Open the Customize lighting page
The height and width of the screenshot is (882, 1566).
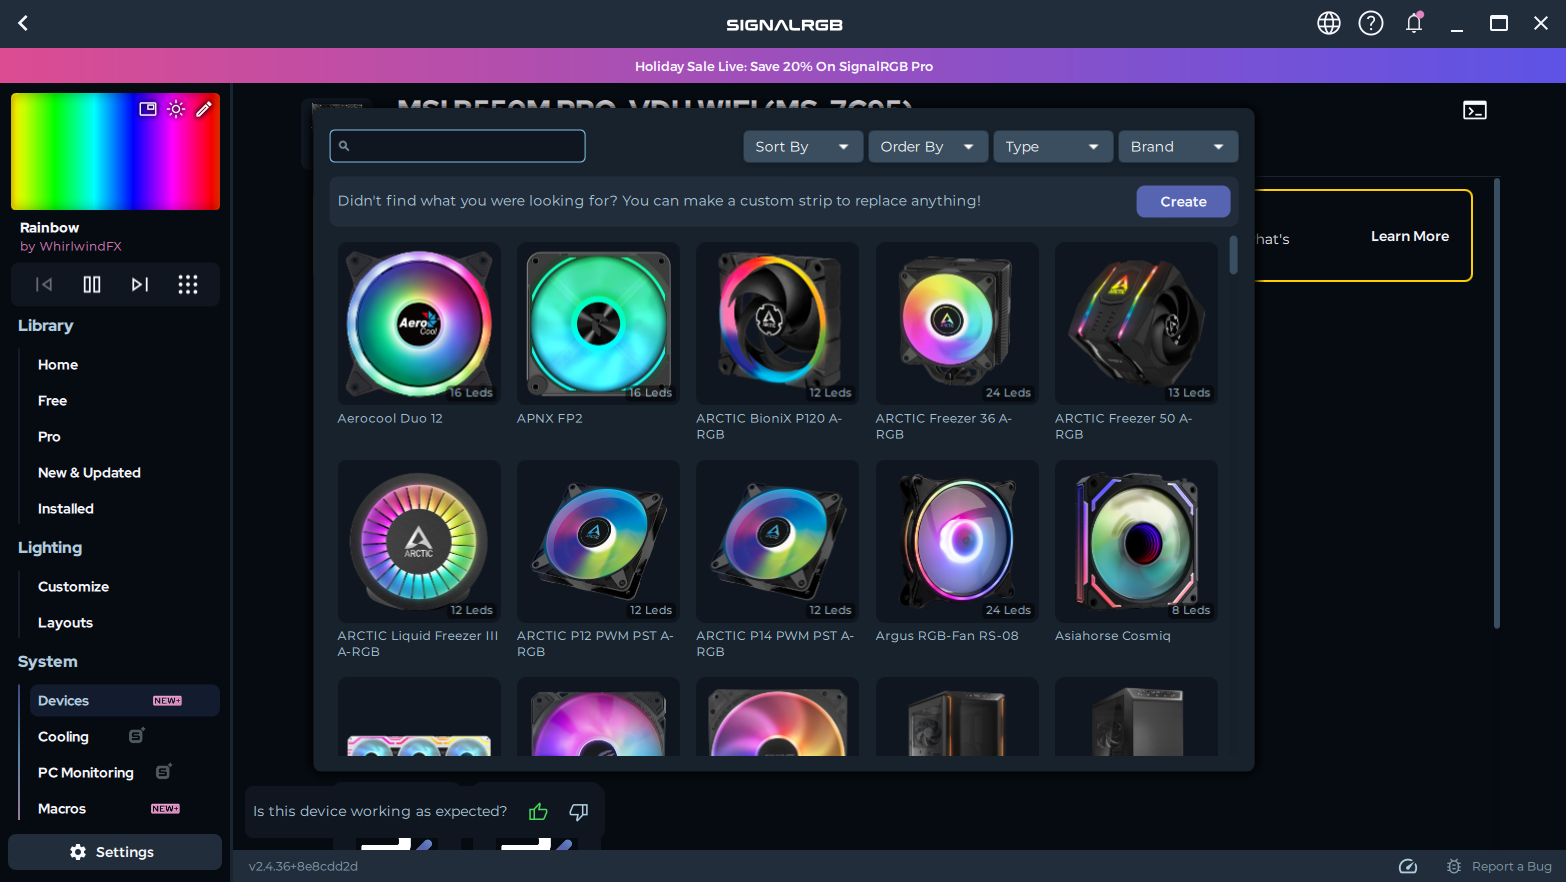point(73,587)
